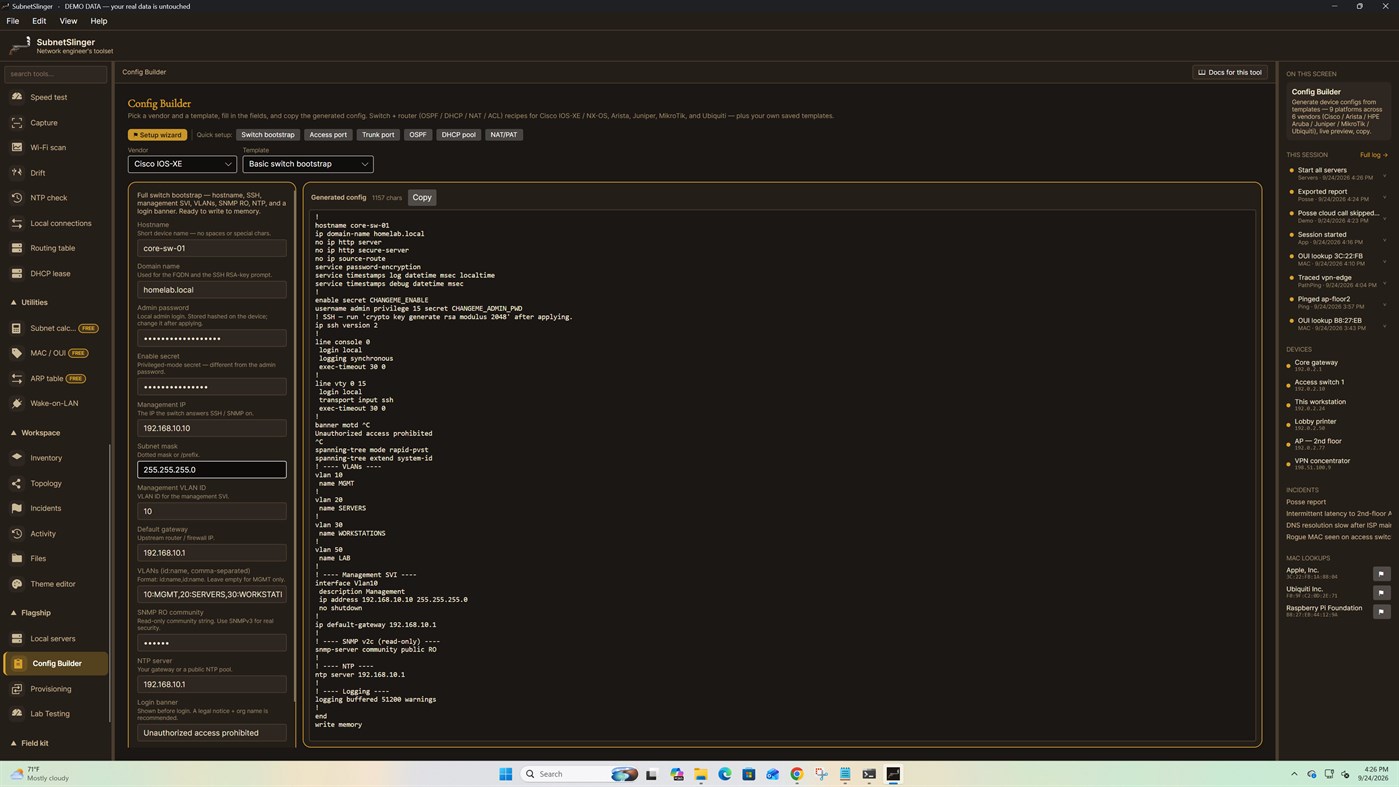This screenshot has height=787, width=1399.
Task: Select the Config Builder sidebar item
Action: coord(56,663)
